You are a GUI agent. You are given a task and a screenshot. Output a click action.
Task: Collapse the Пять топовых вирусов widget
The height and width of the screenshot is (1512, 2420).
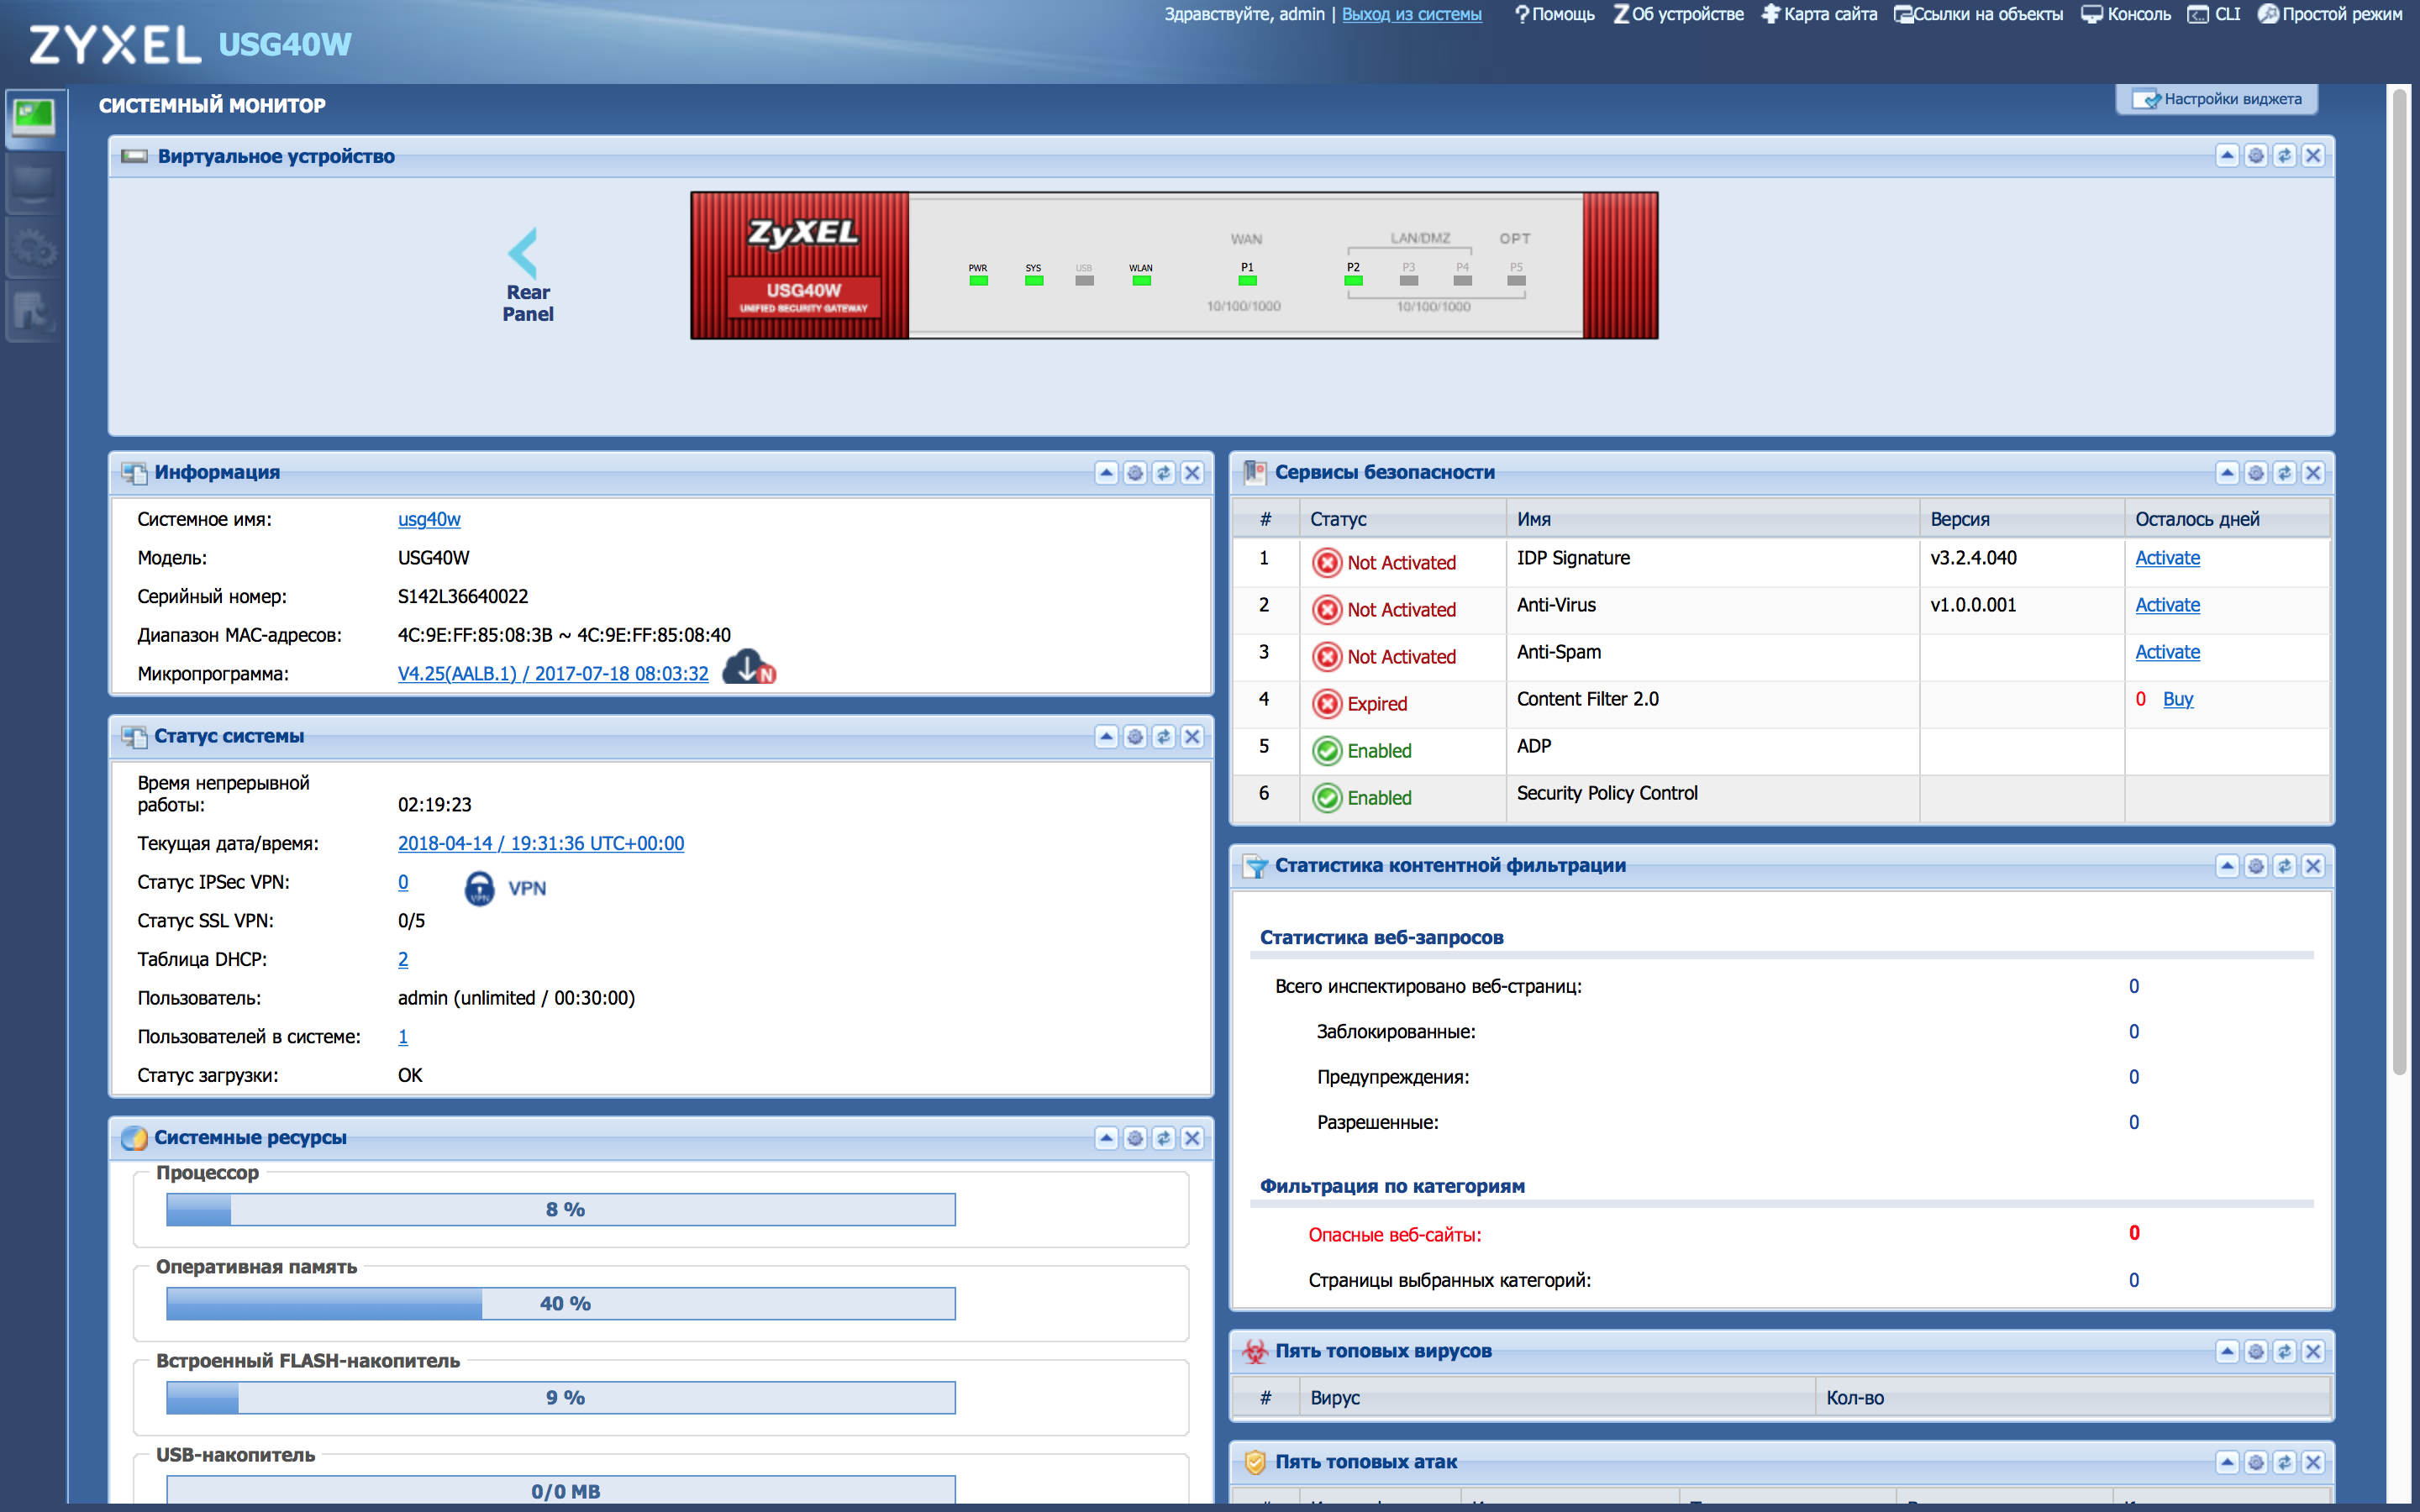click(x=2227, y=1352)
